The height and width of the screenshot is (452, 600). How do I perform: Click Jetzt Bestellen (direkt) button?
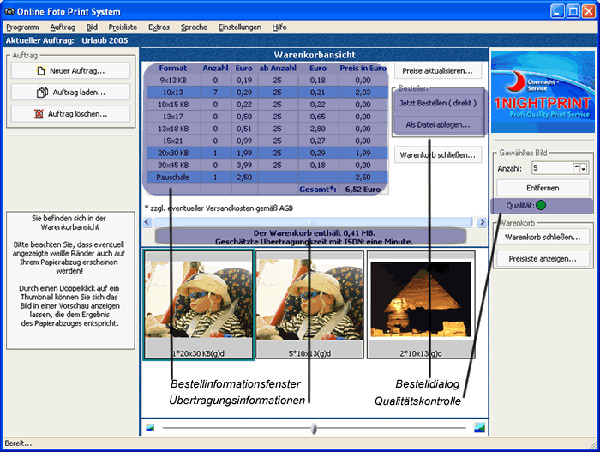(x=438, y=103)
